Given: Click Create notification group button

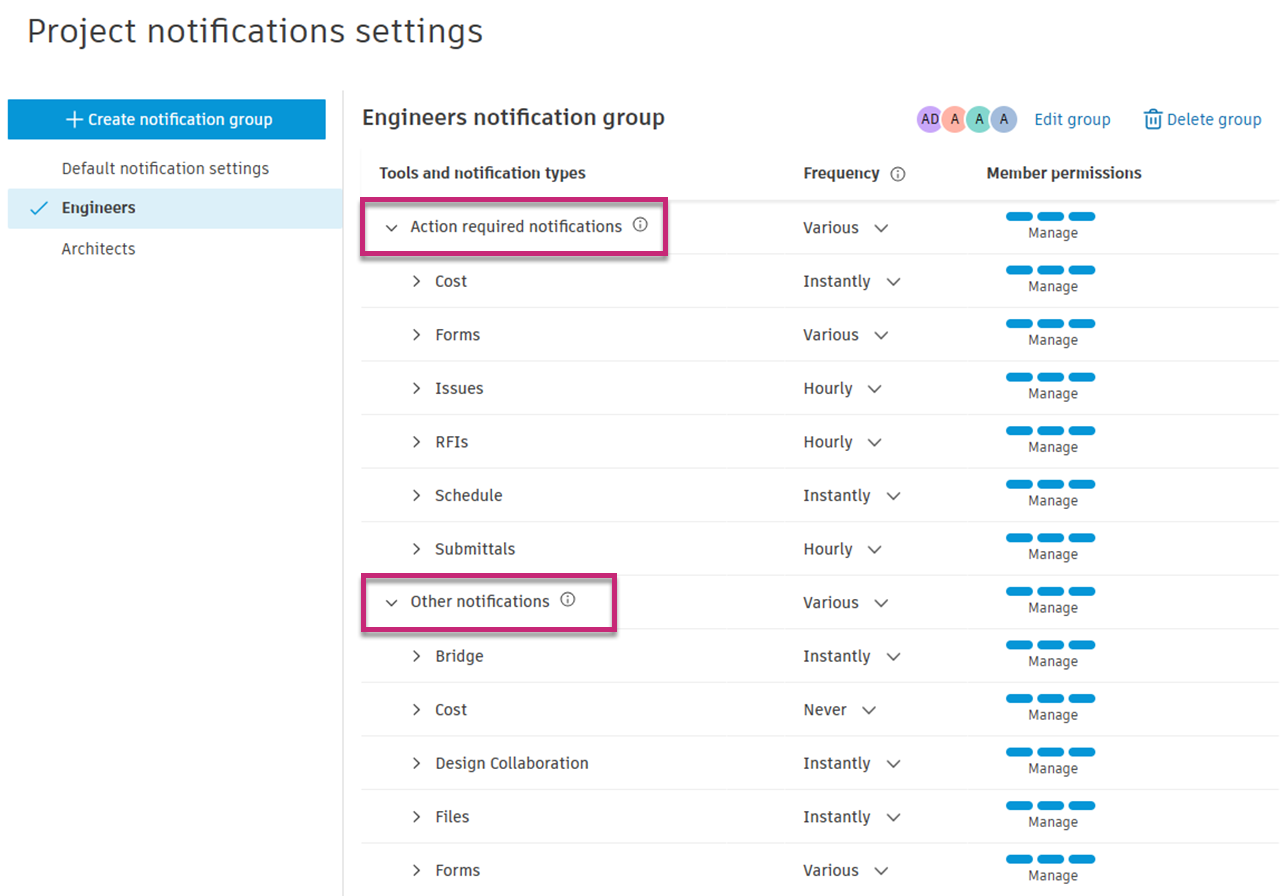Looking at the screenshot, I should [167, 120].
